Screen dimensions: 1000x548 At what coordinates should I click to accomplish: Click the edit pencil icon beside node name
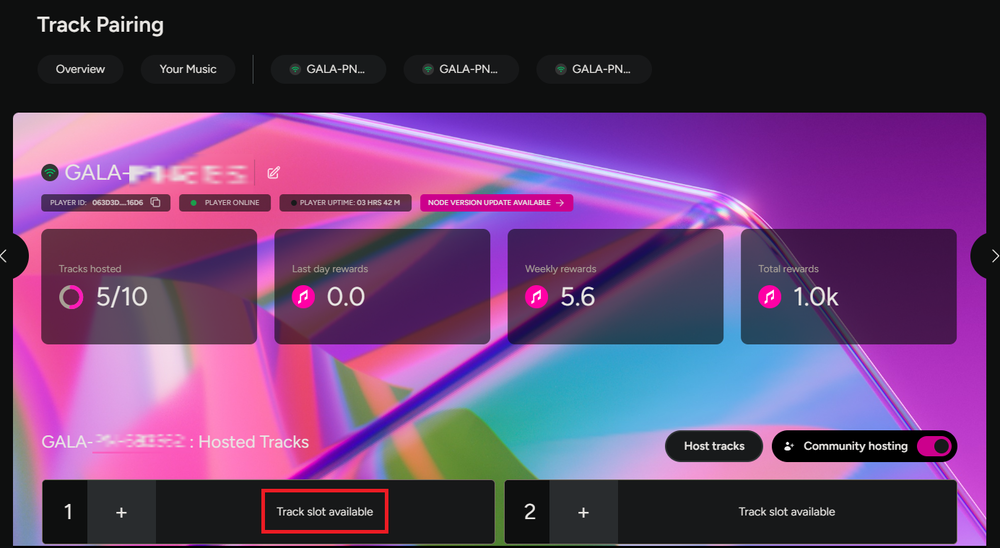(273, 172)
